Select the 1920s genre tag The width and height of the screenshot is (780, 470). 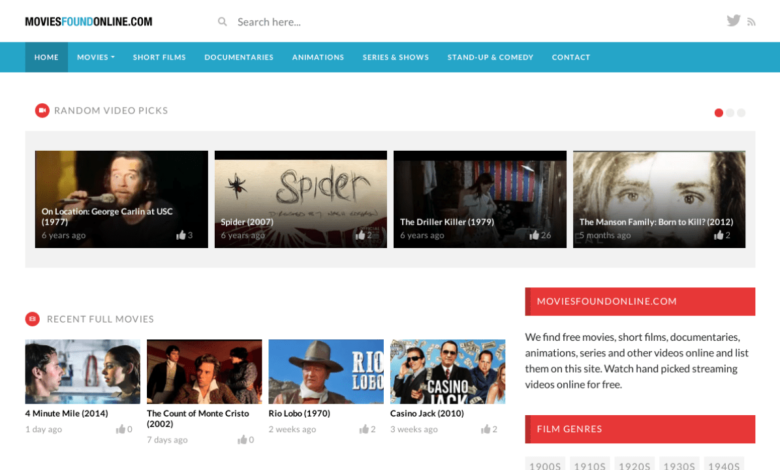point(635,465)
